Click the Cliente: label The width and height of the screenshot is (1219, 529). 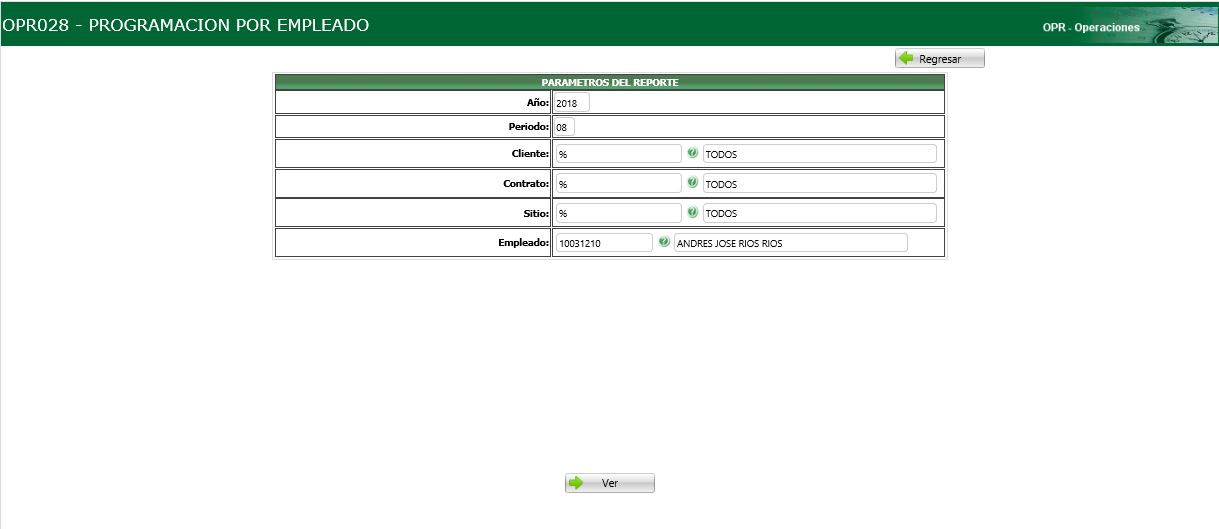pos(530,154)
